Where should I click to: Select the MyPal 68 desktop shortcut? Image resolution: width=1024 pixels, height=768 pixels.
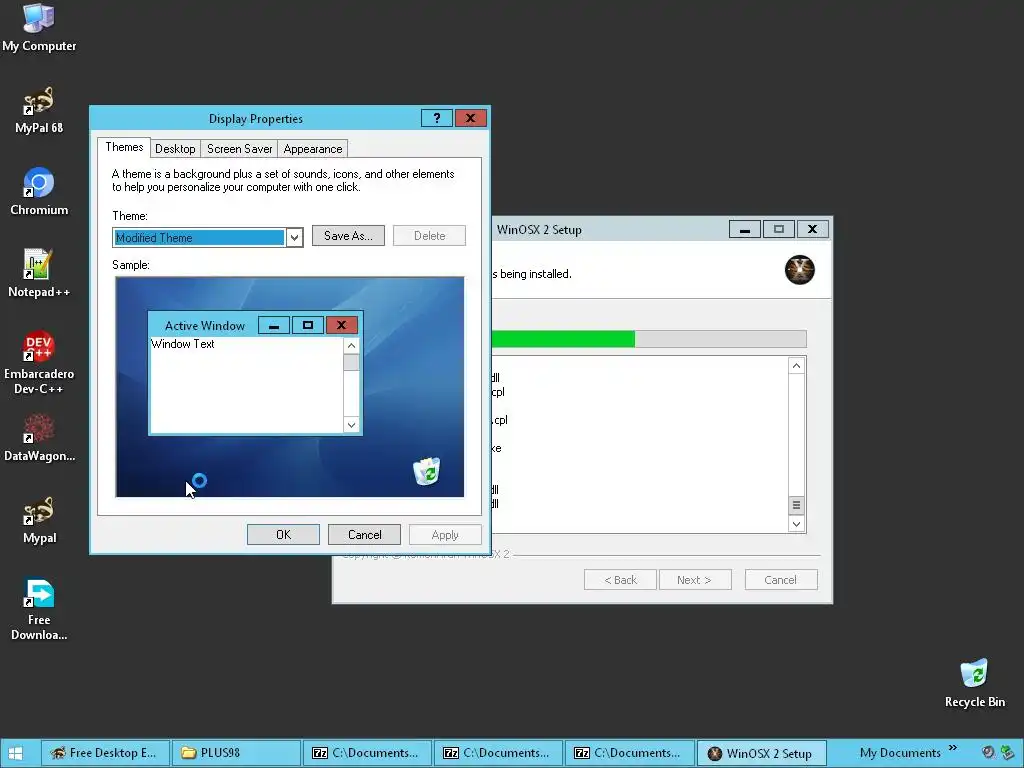click(x=39, y=110)
